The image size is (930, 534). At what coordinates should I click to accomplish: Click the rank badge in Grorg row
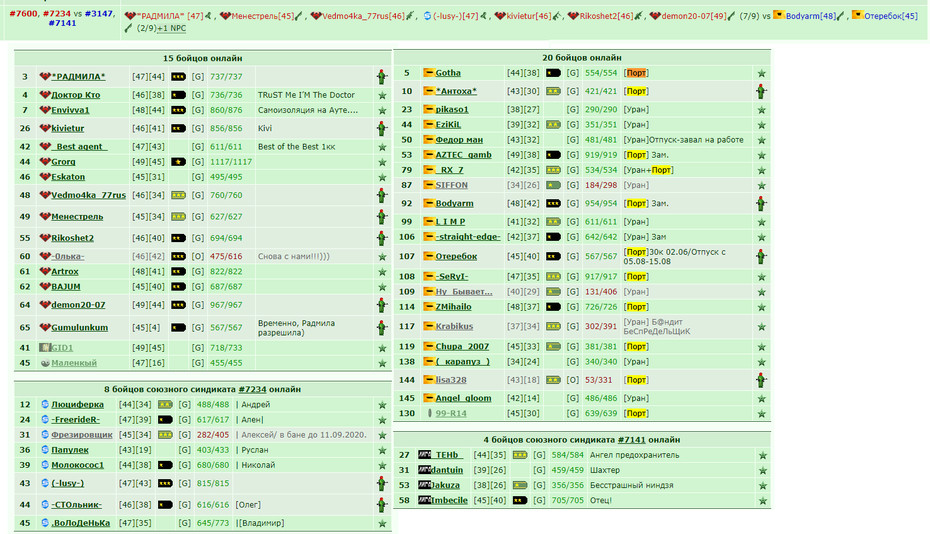[x=178, y=162]
